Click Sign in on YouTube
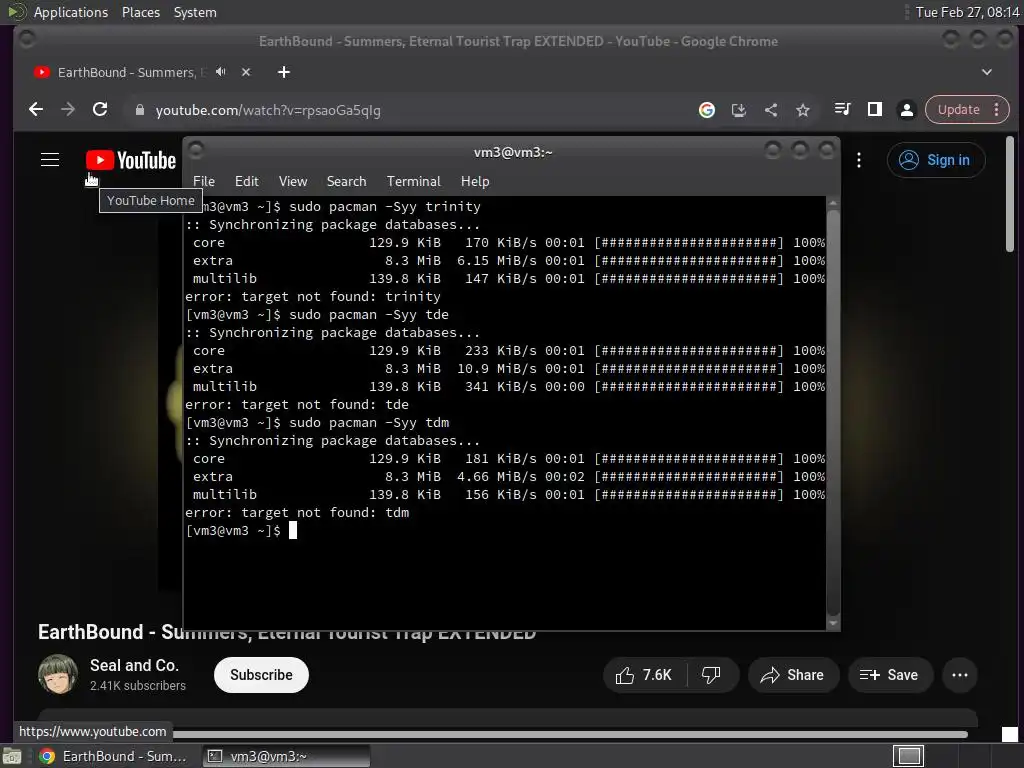Image resolution: width=1024 pixels, height=768 pixels. (x=936, y=160)
